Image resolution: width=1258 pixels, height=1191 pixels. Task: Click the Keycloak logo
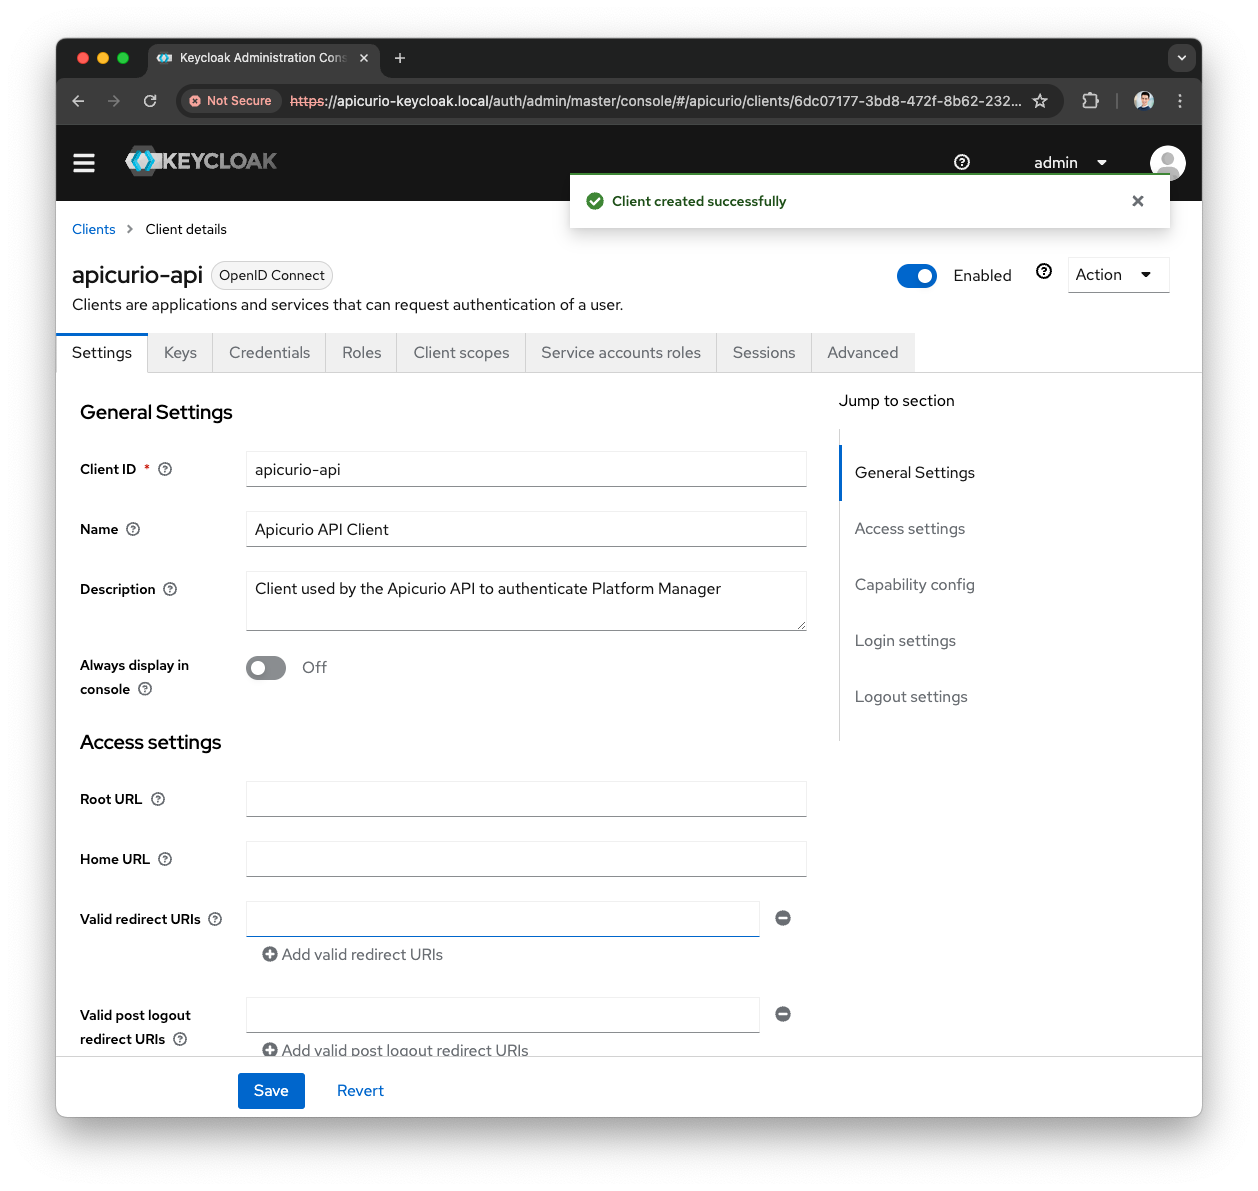tap(200, 161)
